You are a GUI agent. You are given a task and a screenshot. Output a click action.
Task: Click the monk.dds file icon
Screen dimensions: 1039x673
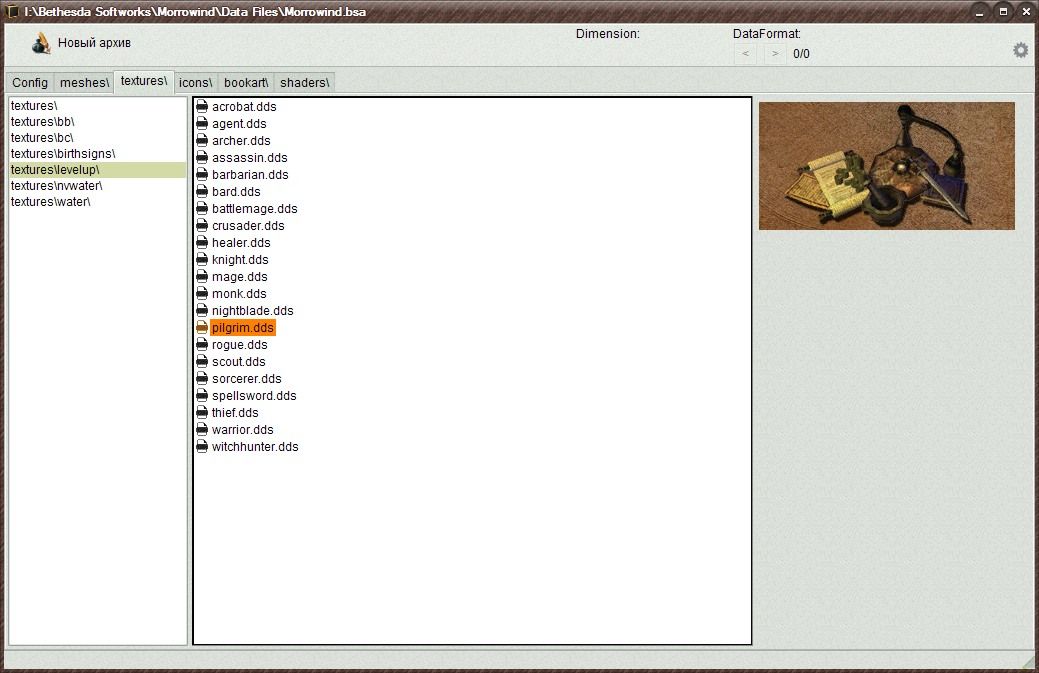click(202, 293)
